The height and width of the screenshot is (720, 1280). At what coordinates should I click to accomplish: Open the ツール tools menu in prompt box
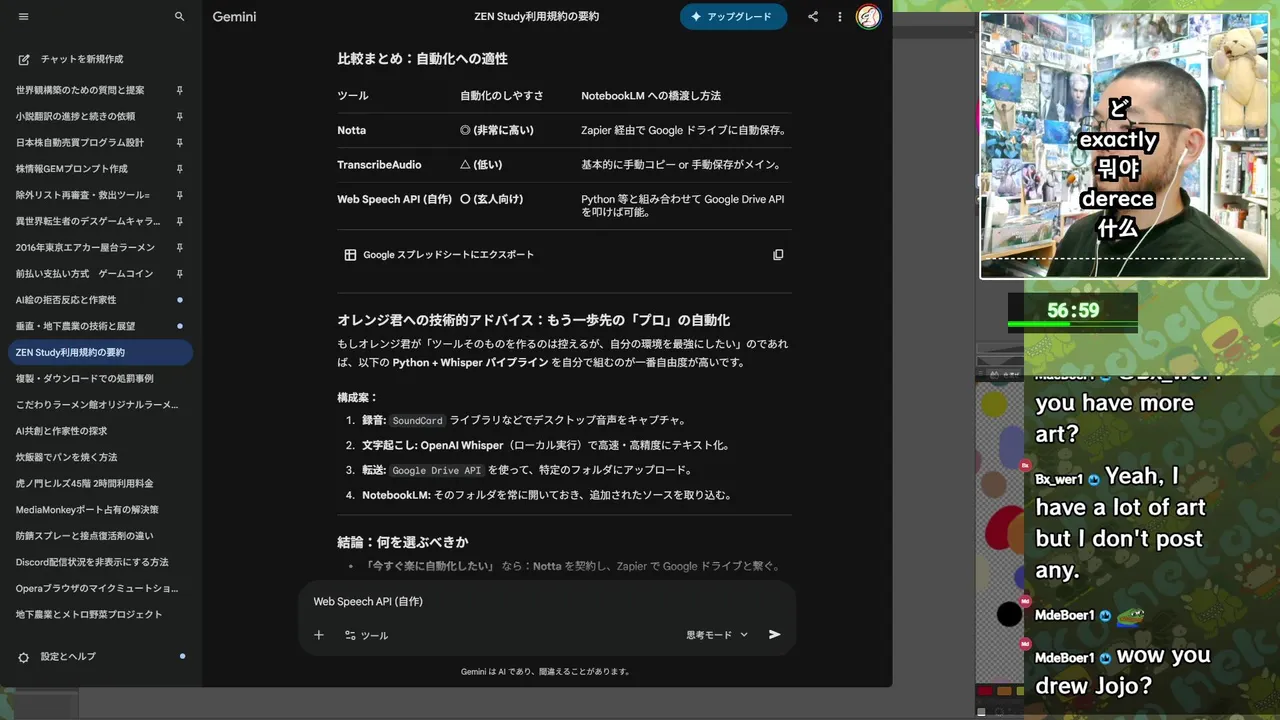(x=366, y=635)
